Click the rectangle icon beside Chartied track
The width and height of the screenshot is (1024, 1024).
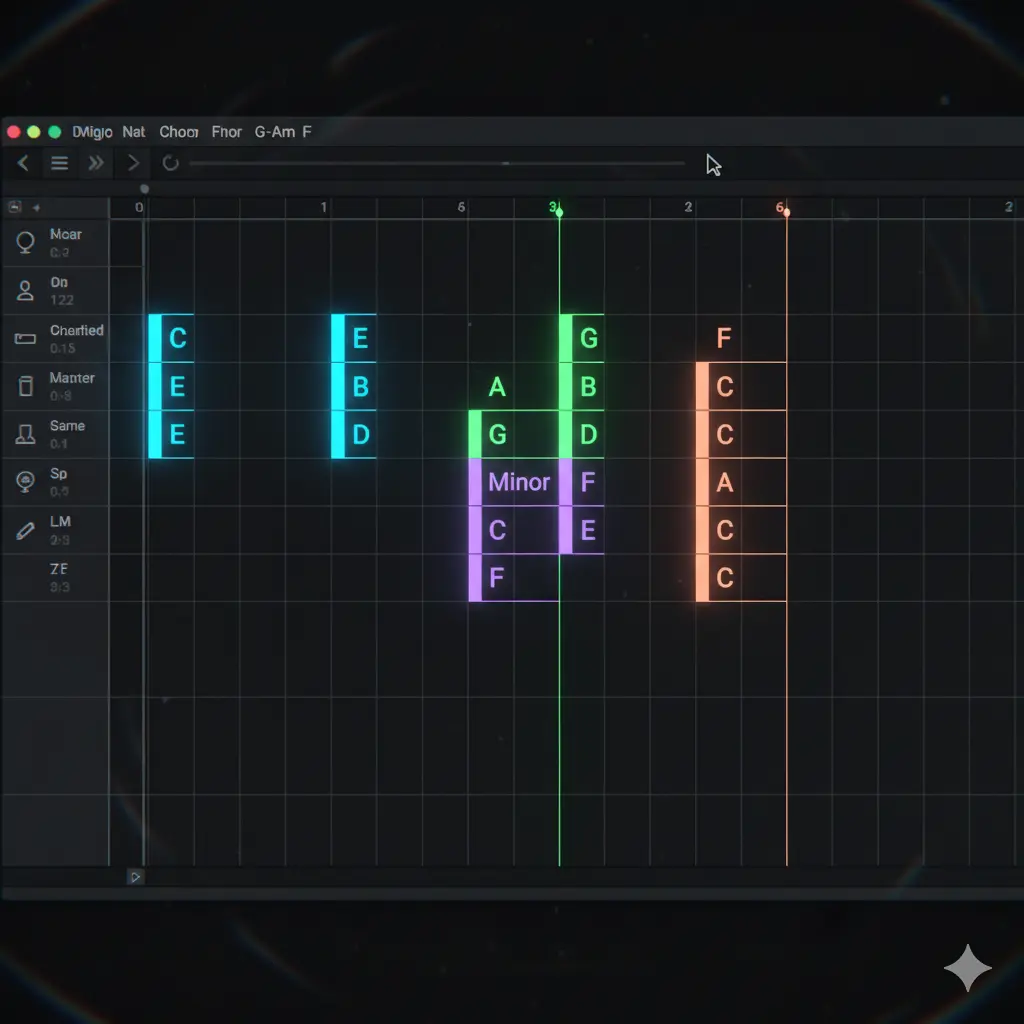pos(26,339)
